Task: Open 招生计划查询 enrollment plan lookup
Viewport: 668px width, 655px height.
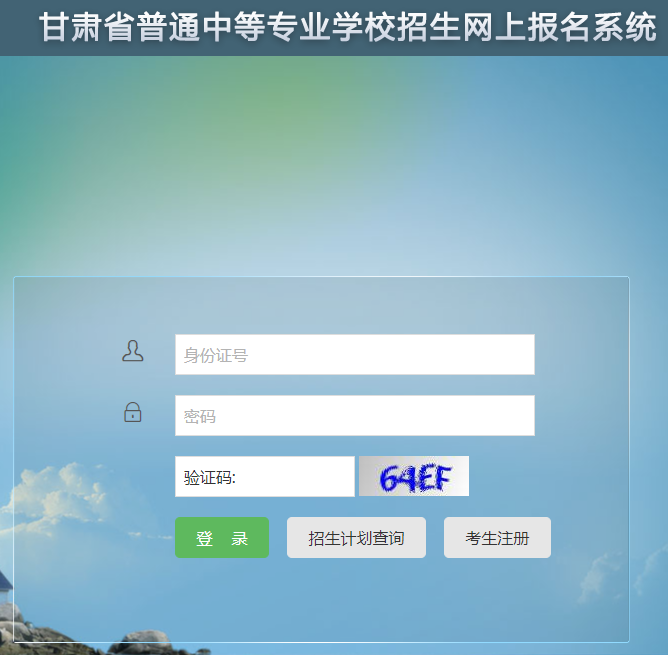Action: tap(356, 538)
